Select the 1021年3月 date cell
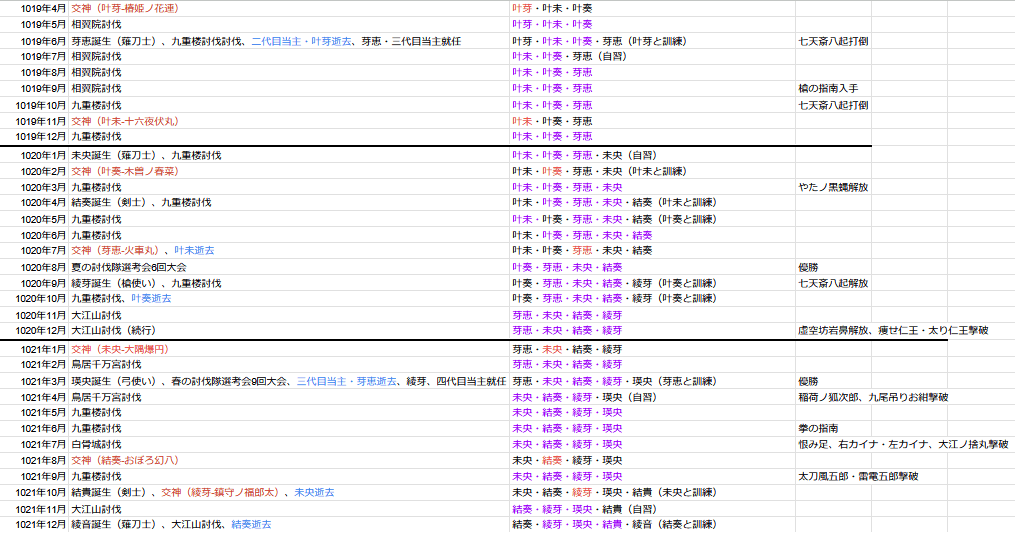The image size is (1015, 533). 42,381
